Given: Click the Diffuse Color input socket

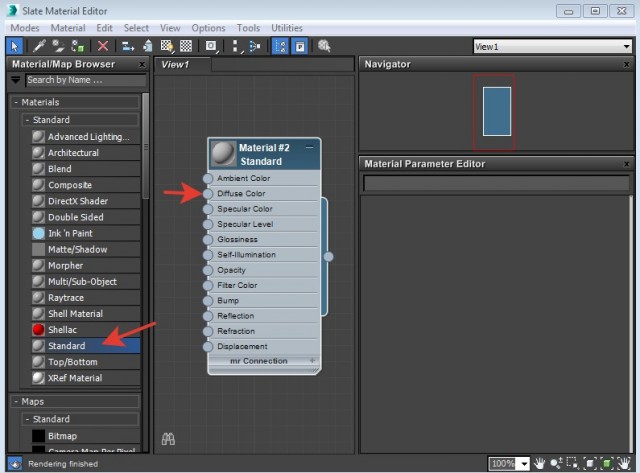Looking at the screenshot, I should pos(208,193).
